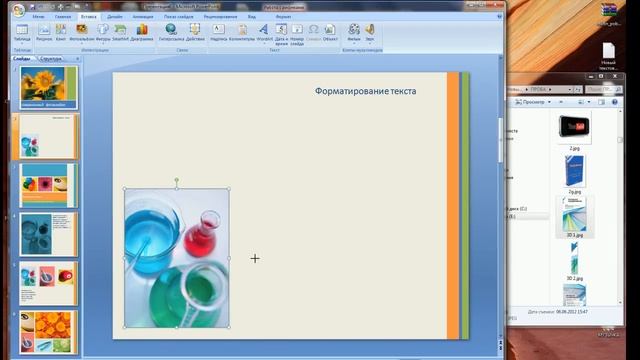The width and height of the screenshot is (640, 360).
Task: Open the Новый текстовый file on desktop
Action: (608, 56)
